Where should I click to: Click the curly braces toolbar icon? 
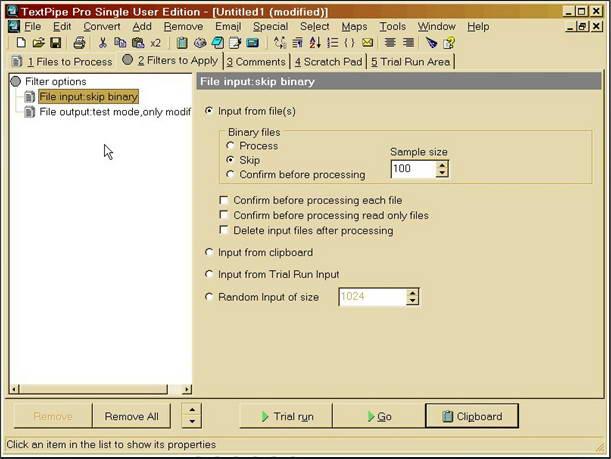pyautogui.click(x=350, y=42)
